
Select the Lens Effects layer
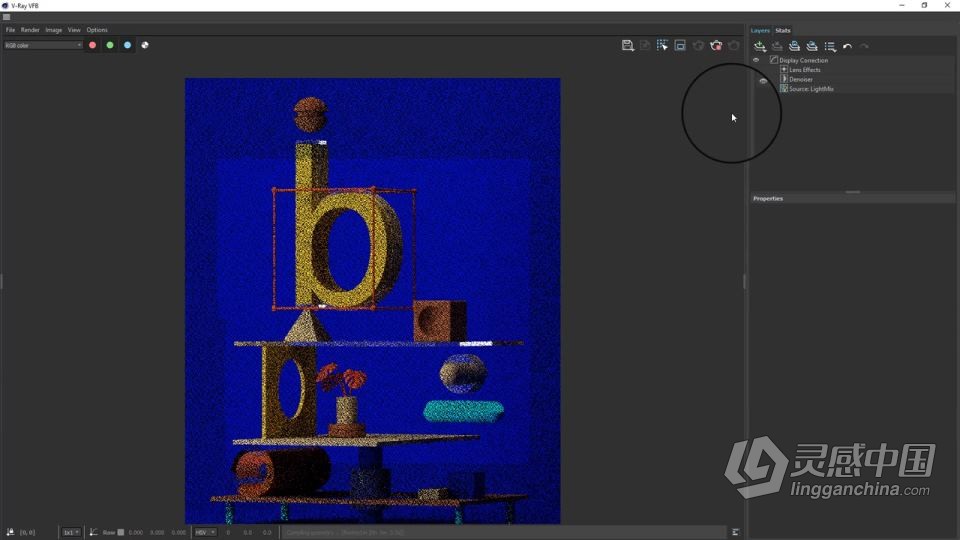[x=804, y=70]
